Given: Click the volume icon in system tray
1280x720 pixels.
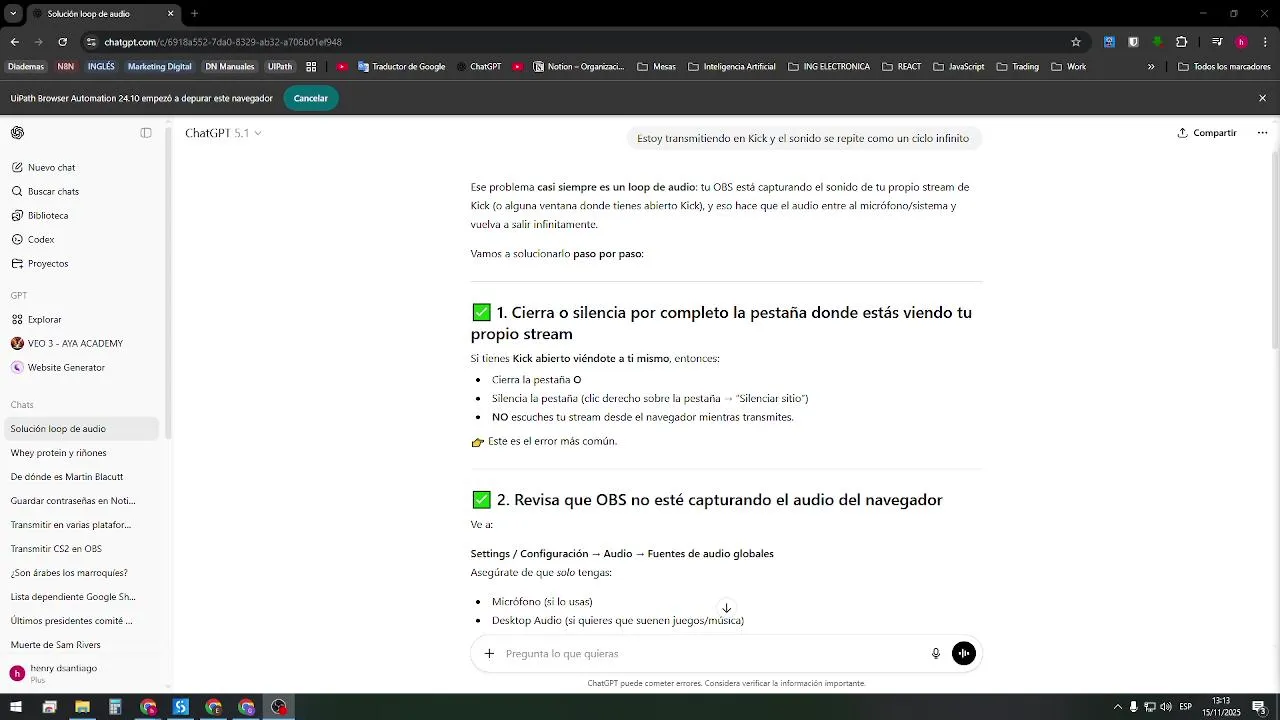Looking at the screenshot, I should coord(1166,707).
